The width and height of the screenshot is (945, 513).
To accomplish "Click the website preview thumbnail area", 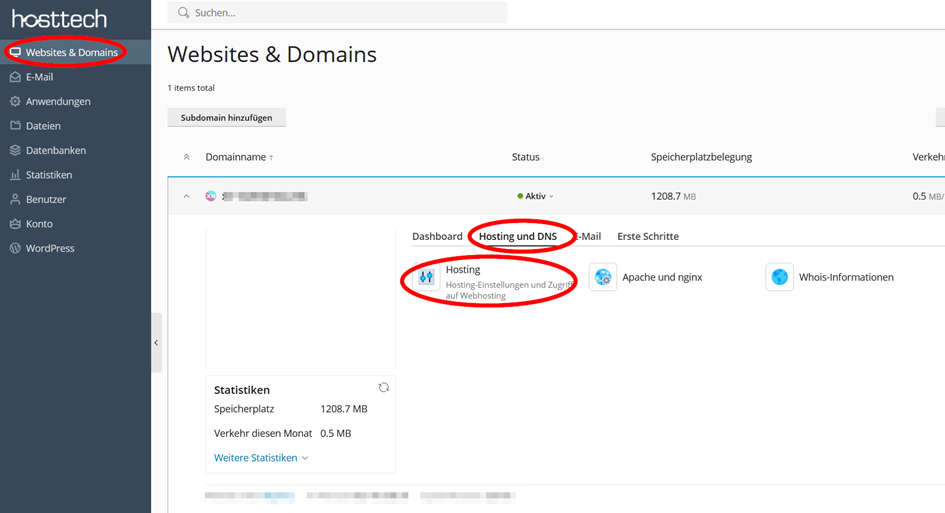I will [300, 298].
